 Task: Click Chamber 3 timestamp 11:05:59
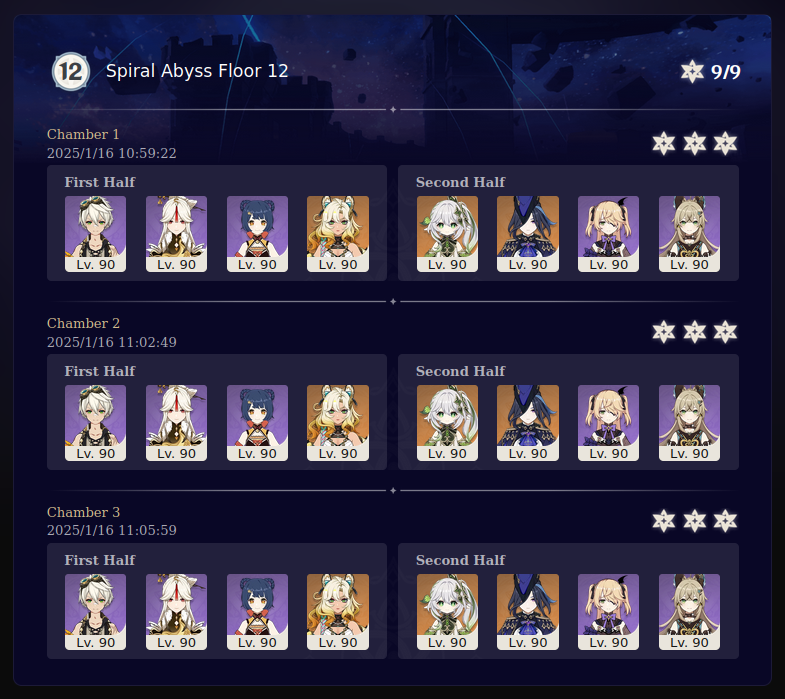[x=112, y=530]
